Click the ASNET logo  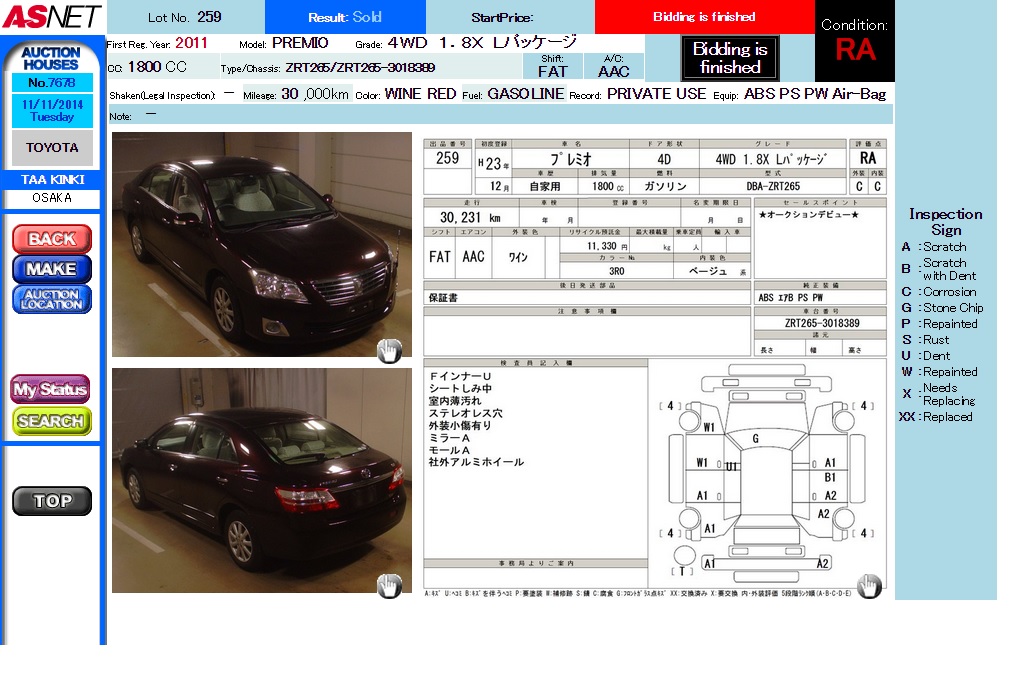coord(52,16)
